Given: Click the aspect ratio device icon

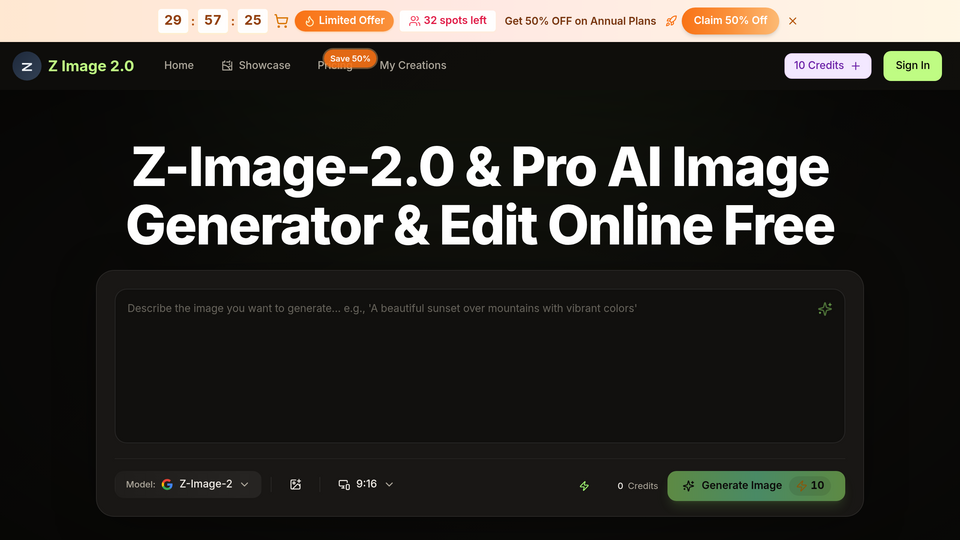Looking at the screenshot, I should (344, 484).
